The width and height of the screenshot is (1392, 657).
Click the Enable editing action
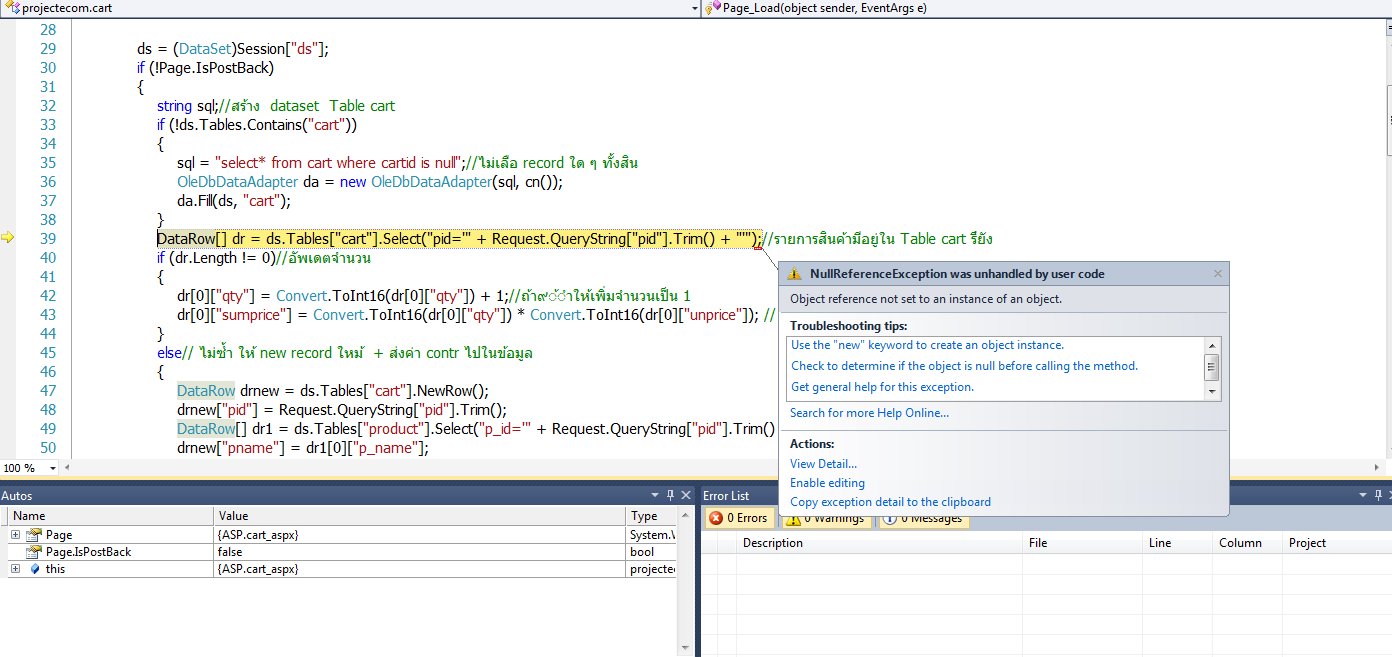click(827, 483)
